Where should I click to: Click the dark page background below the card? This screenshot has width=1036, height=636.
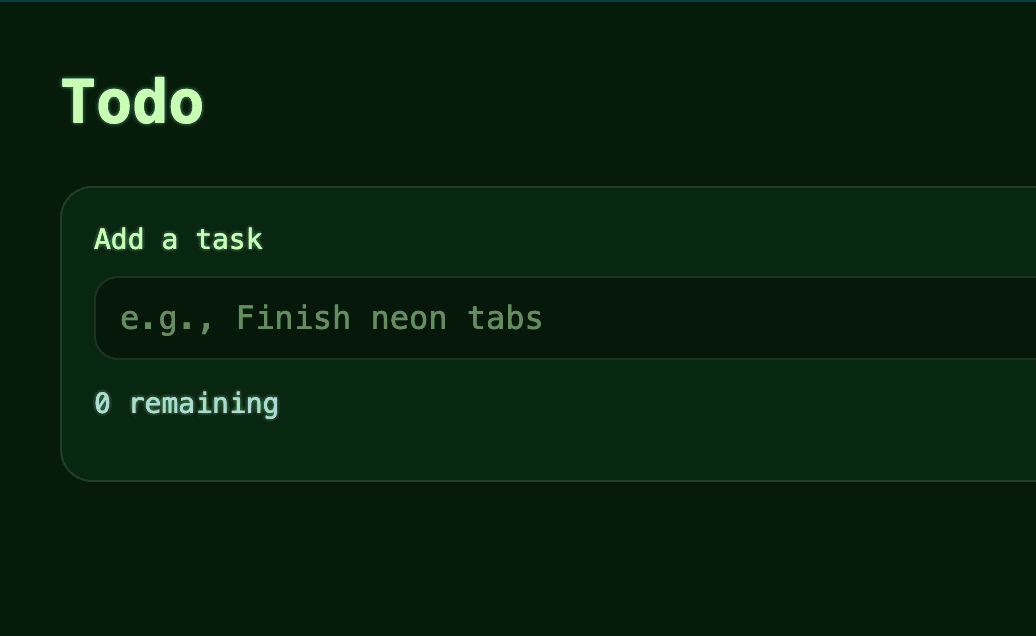(500, 560)
